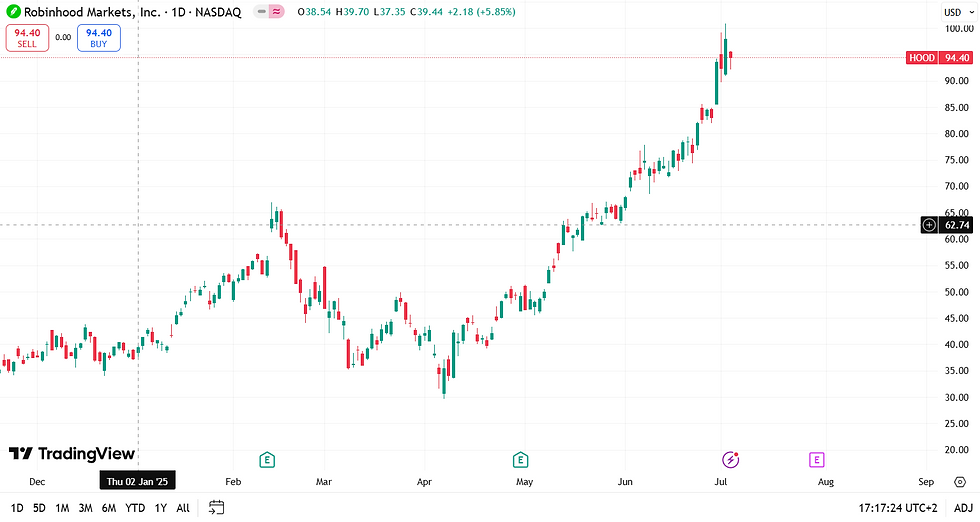The height and width of the screenshot is (522, 980).
Task: Click the 17:17:24 UTC+2 timezone
Action: click(x=899, y=508)
